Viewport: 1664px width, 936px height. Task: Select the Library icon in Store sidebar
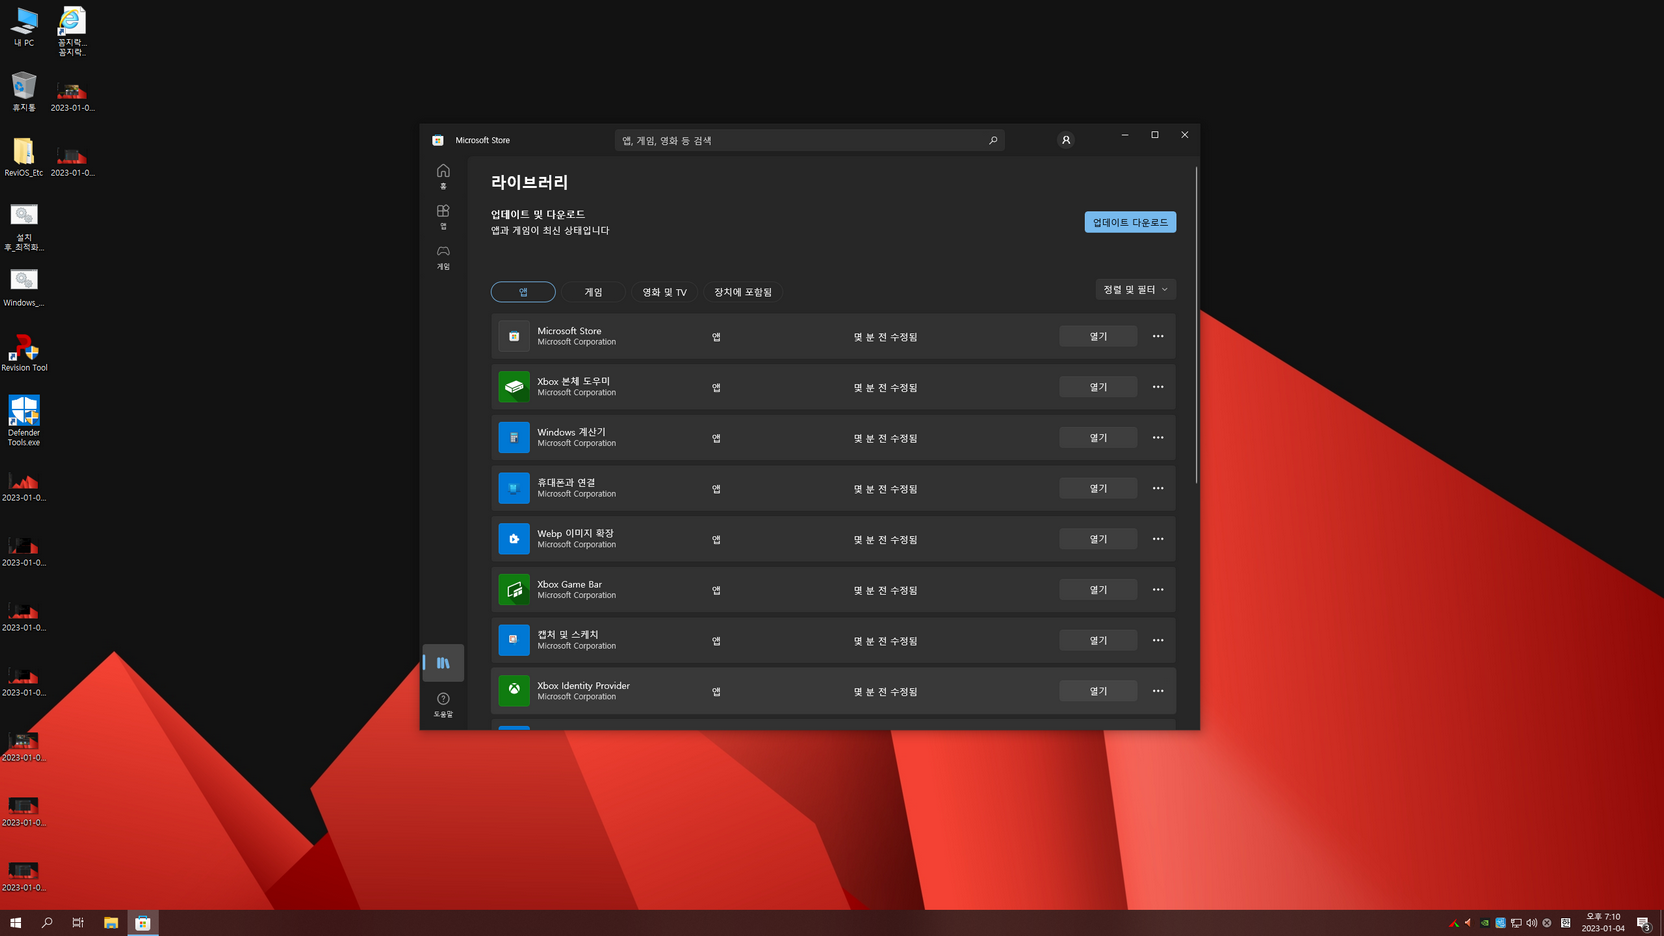click(443, 663)
